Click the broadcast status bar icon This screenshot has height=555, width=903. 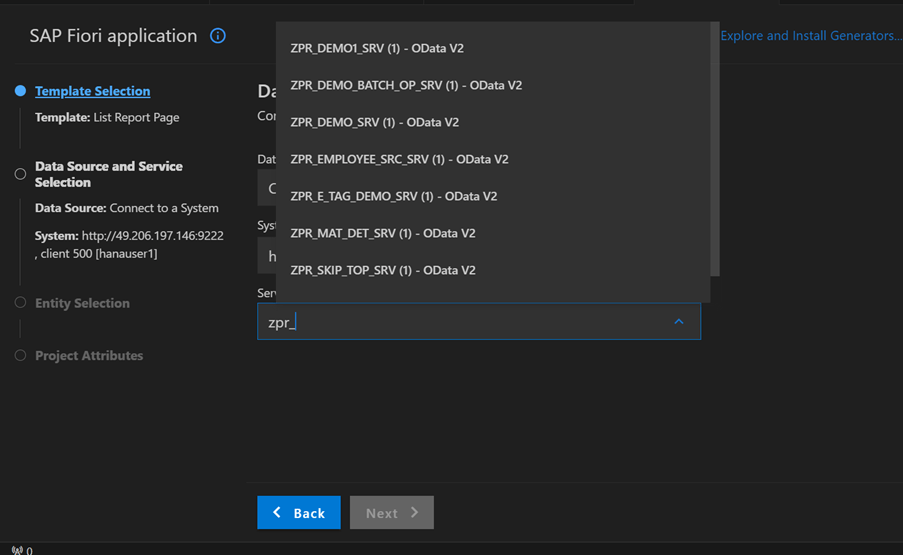coord(17,550)
